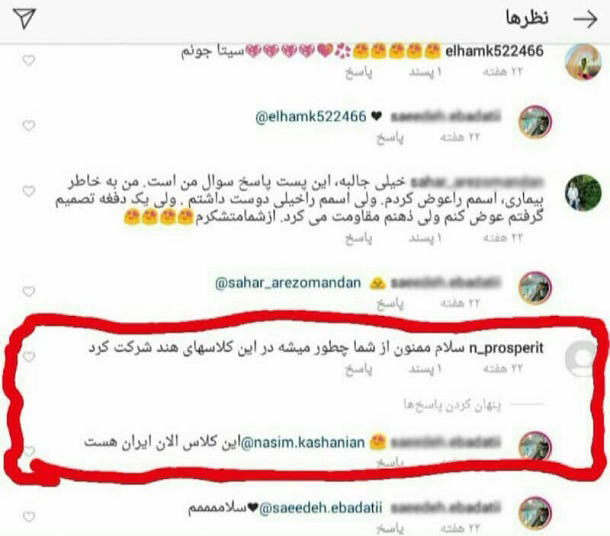Image resolution: width=610 pixels, height=536 pixels.
Task: Open the @elhamk522466 mention link
Action: tap(311, 116)
